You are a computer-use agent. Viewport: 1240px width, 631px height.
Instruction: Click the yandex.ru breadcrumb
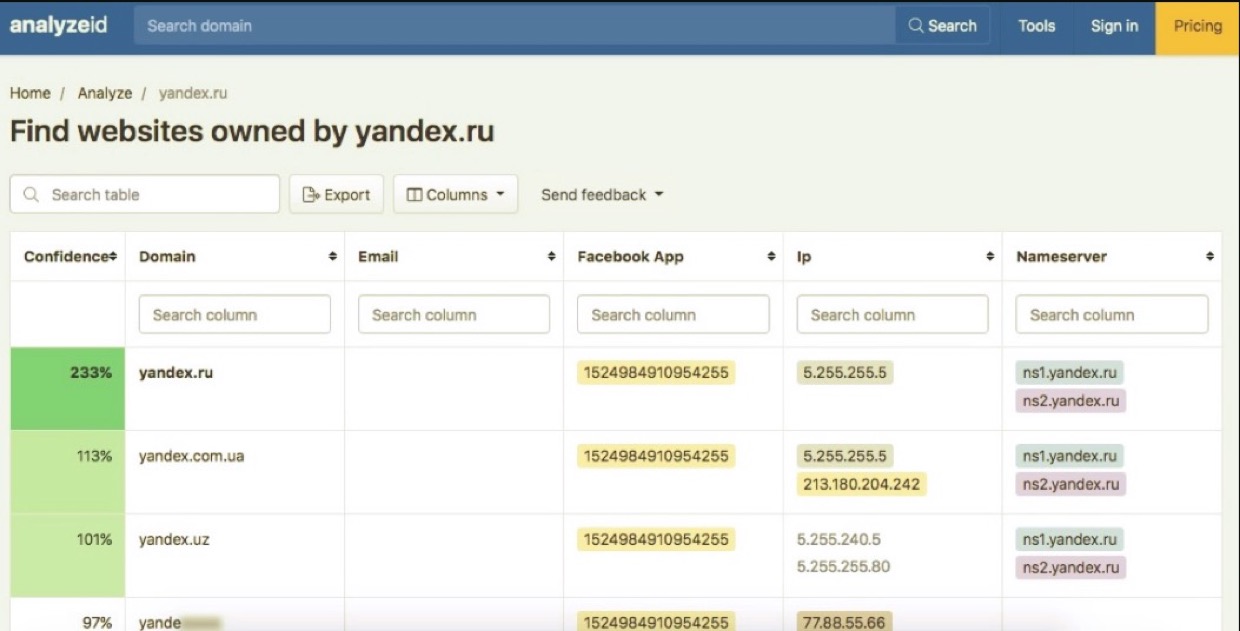[193, 93]
